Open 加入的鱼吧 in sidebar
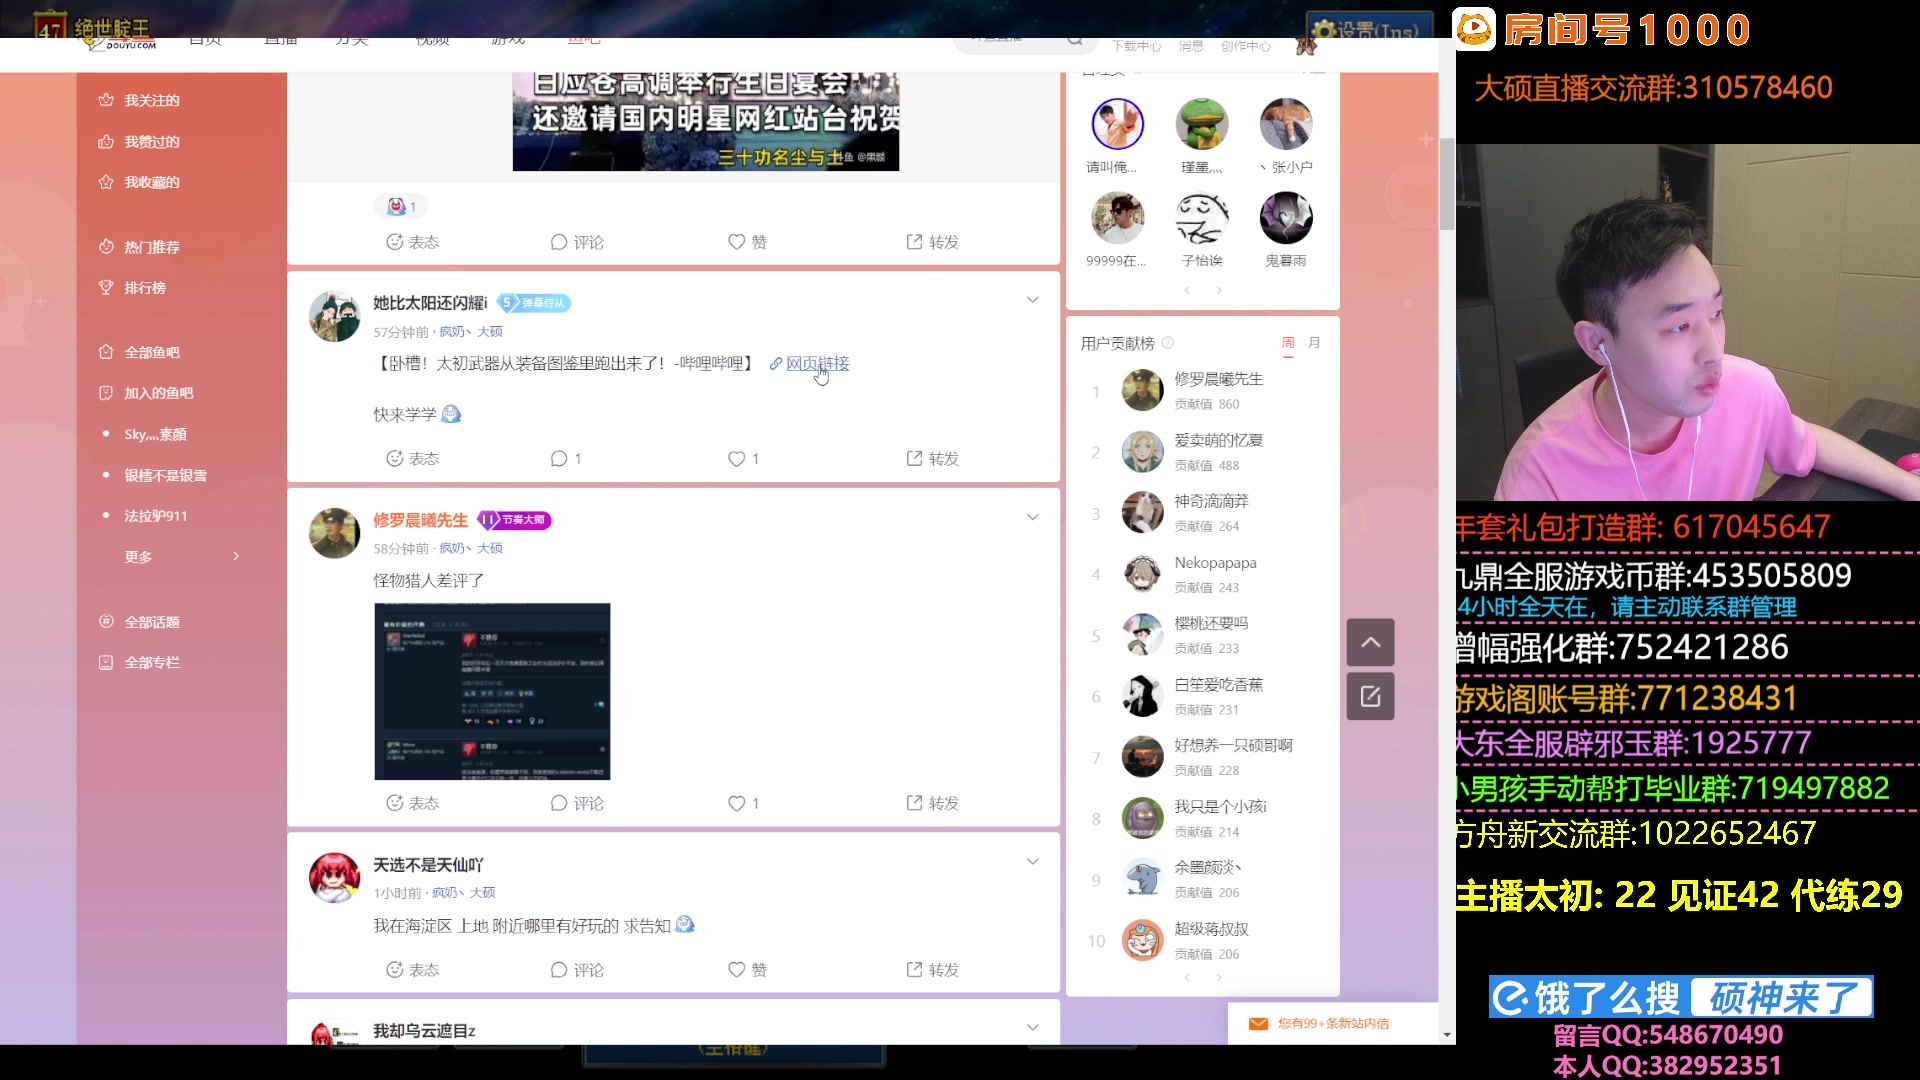 click(x=146, y=393)
